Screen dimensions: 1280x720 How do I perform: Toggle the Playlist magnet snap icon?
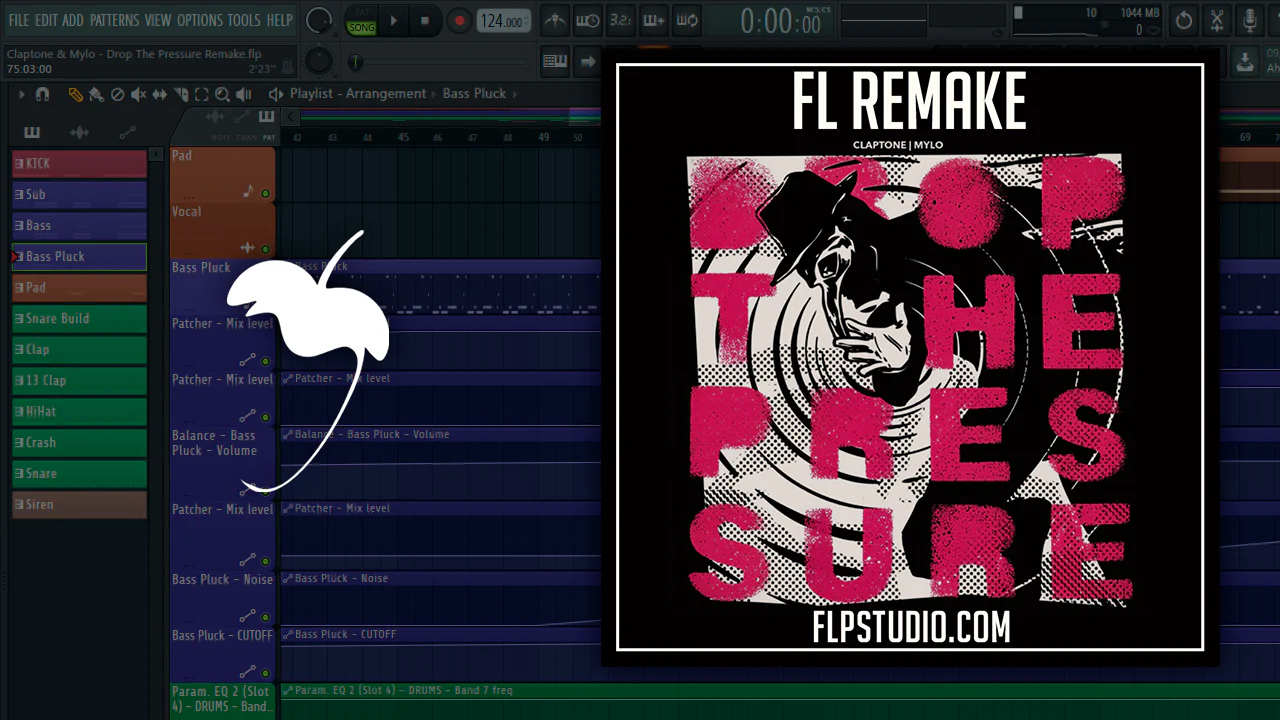42,94
